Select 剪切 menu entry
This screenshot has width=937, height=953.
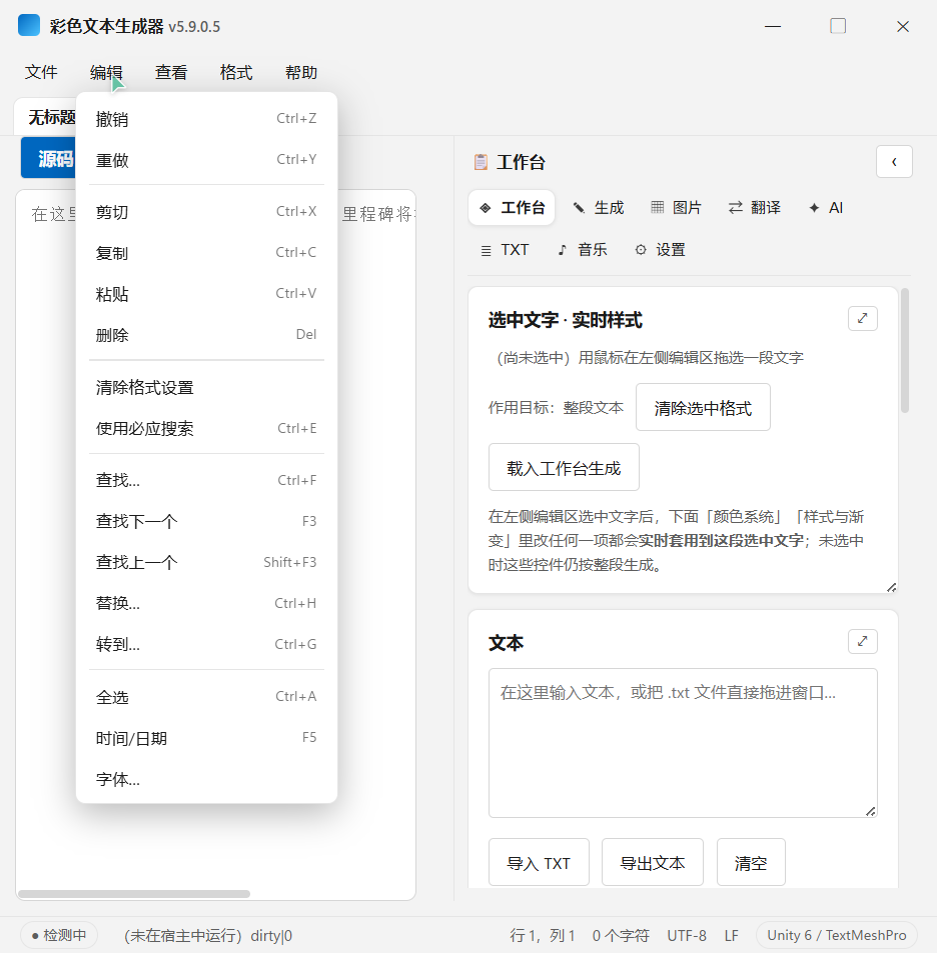tap(207, 212)
